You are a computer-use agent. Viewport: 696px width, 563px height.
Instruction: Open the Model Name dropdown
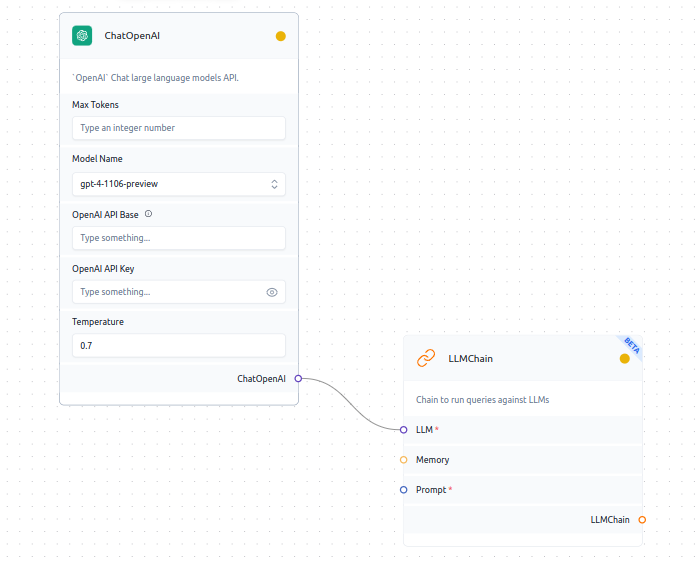178,184
